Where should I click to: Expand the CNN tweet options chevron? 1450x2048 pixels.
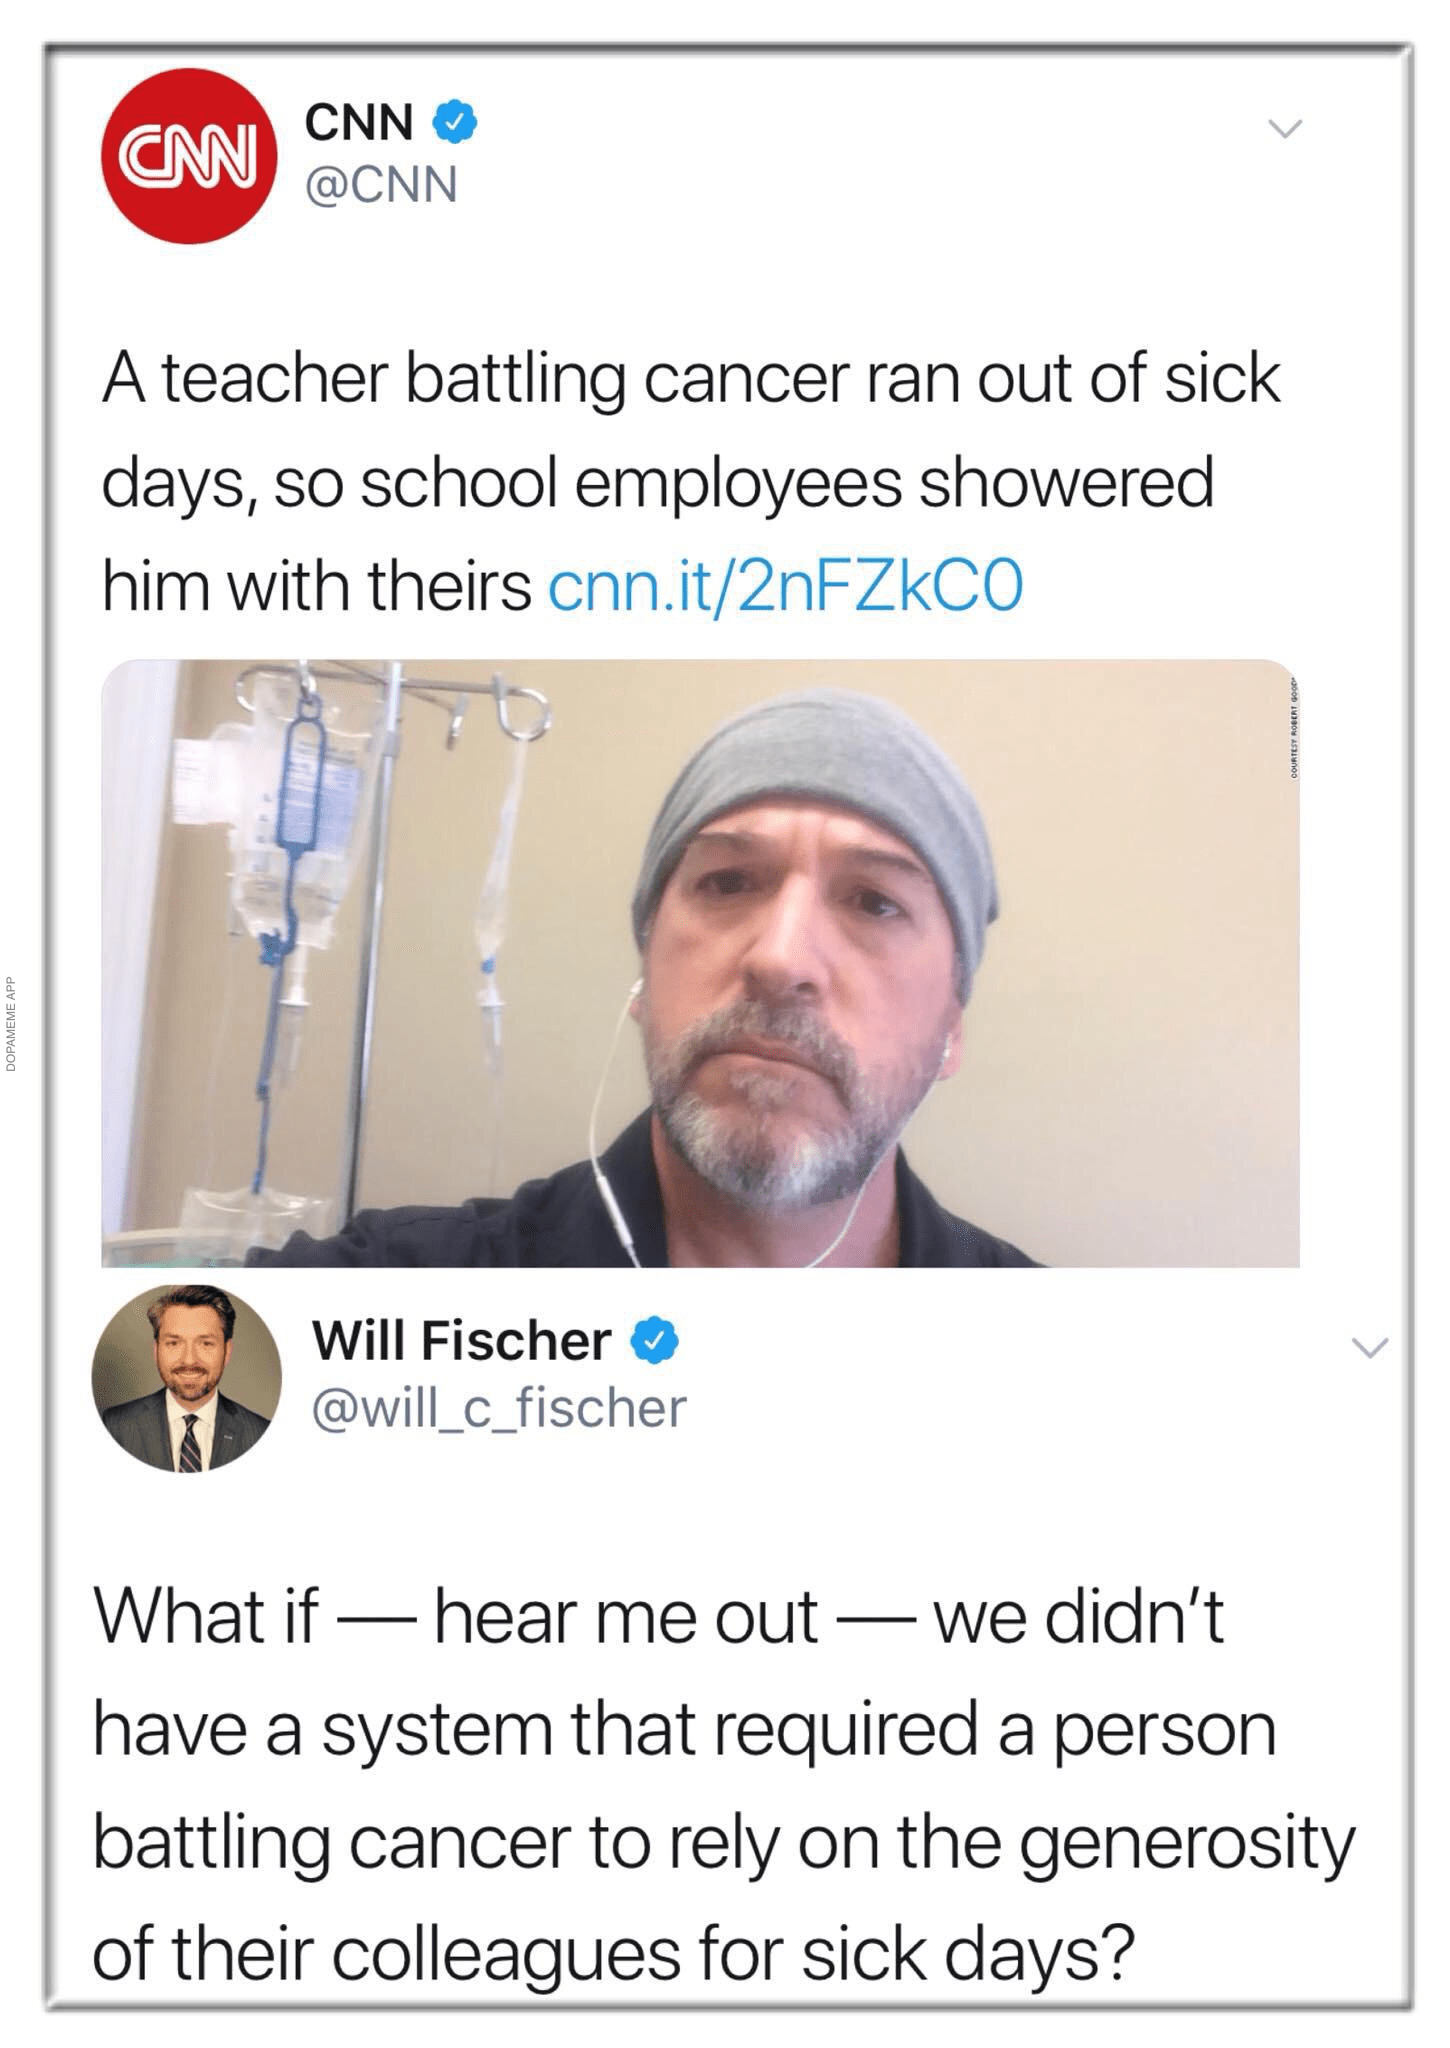point(1285,128)
